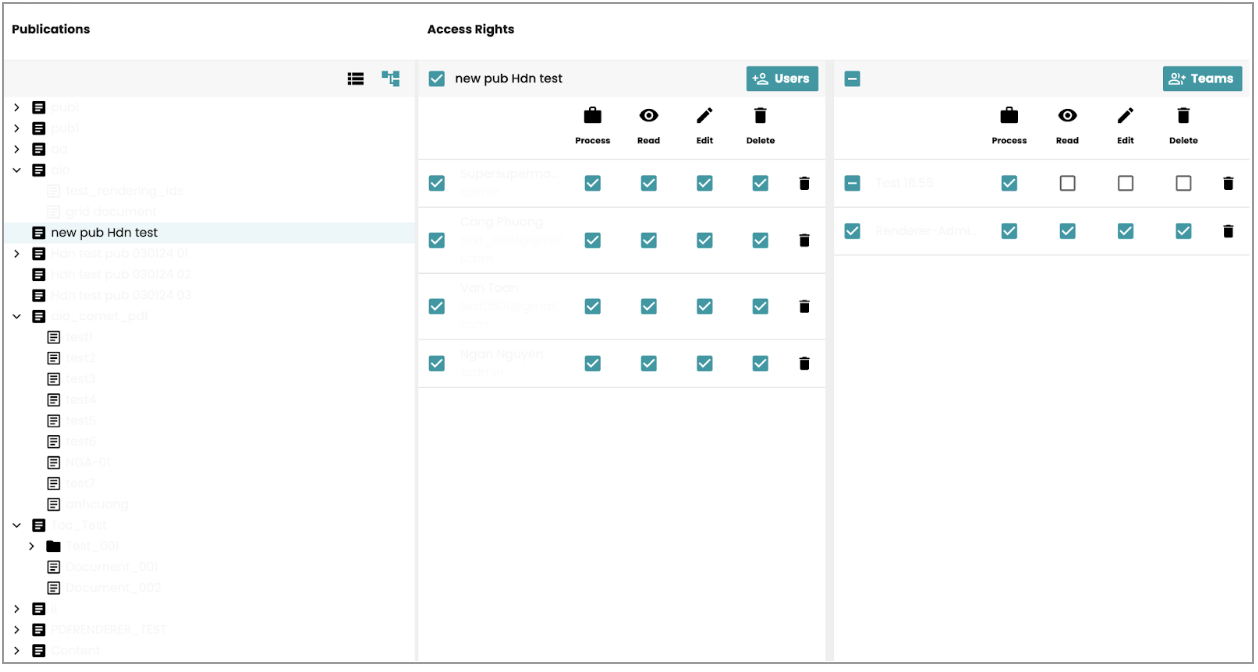Expand the PDFRENDERER_TEST publication
The image size is (1258, 672).
[x=17, y=630]
